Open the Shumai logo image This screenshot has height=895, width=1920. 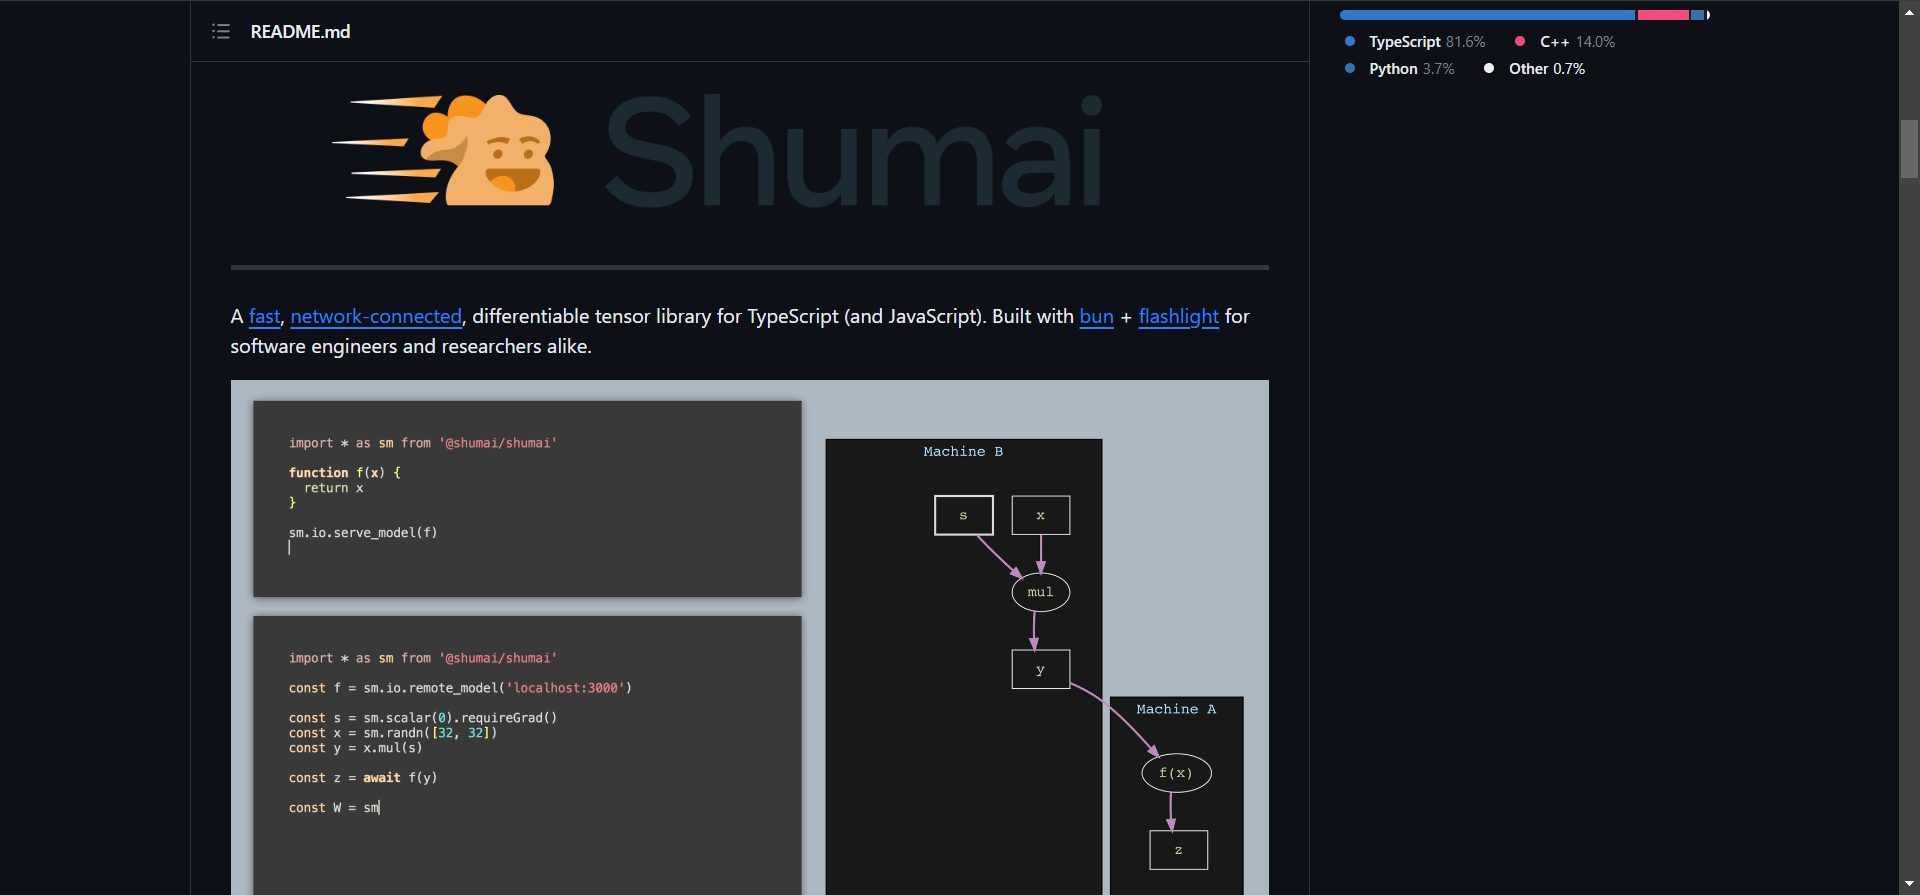click(x=718, y=151)
